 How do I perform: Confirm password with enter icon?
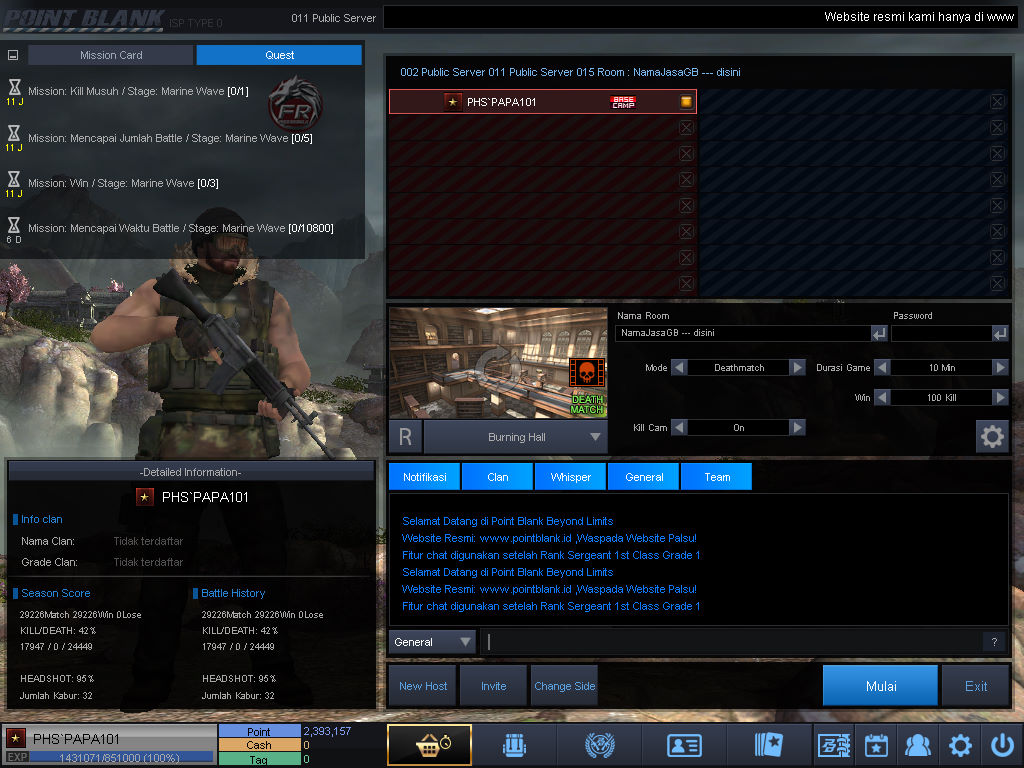click(1000, 334)
